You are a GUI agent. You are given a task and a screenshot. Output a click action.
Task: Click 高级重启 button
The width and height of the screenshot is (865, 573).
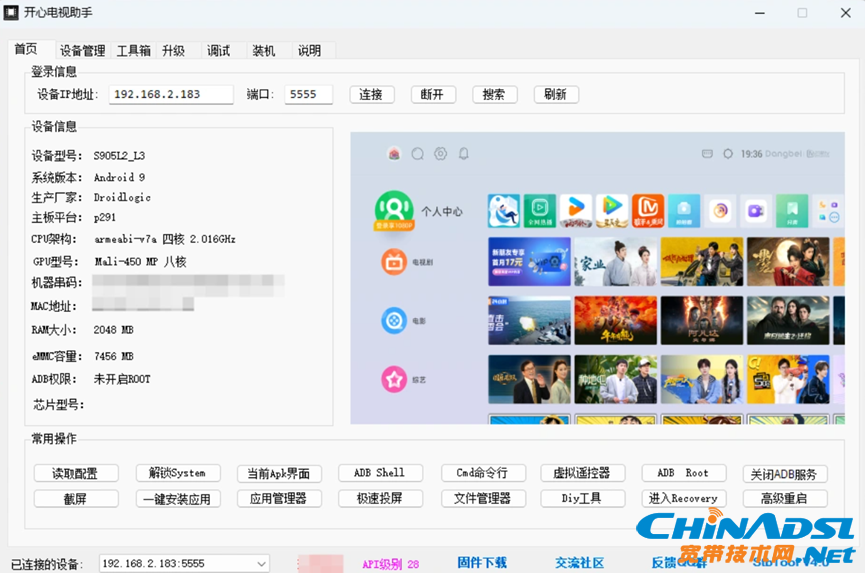(x=785, y=499)
